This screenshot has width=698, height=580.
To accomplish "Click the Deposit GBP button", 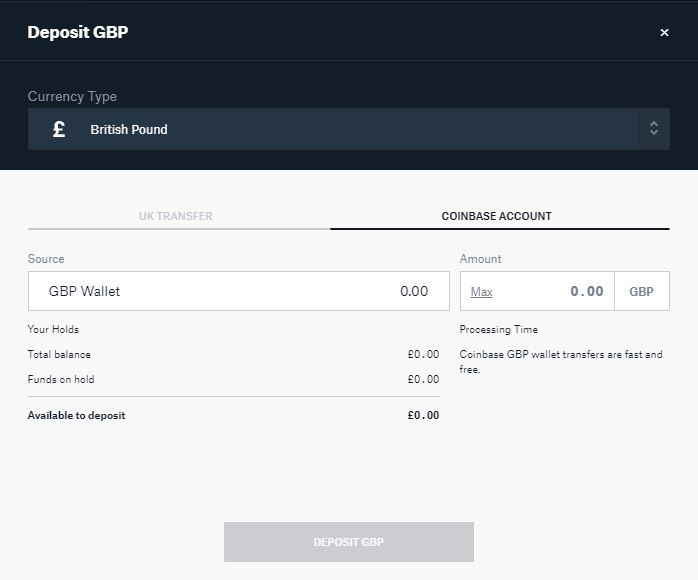I will (x=349, y=542).
